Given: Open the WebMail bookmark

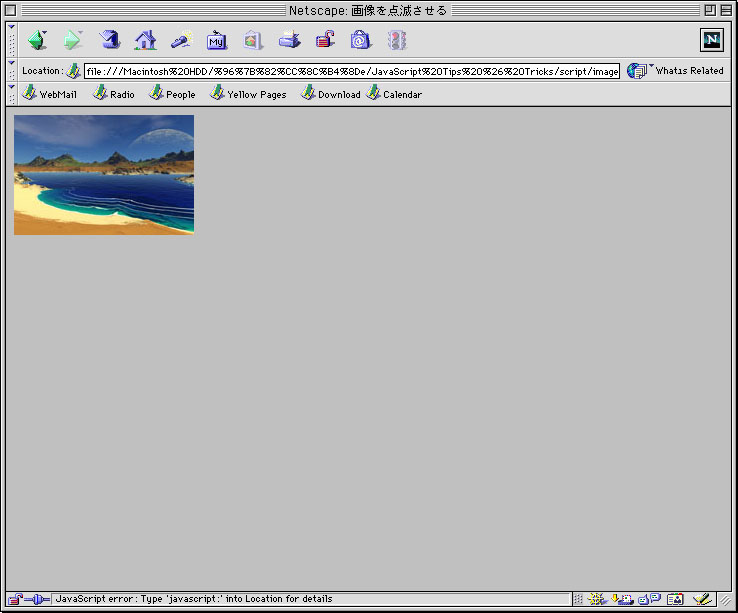Looking at the screenshot, I should (x=49, y=94).
